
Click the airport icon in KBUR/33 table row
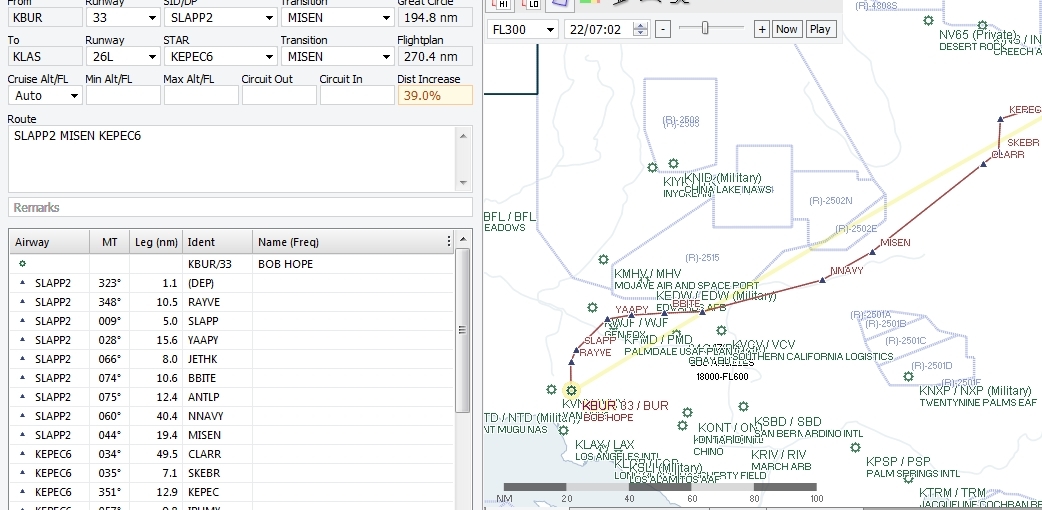(23, 264)
